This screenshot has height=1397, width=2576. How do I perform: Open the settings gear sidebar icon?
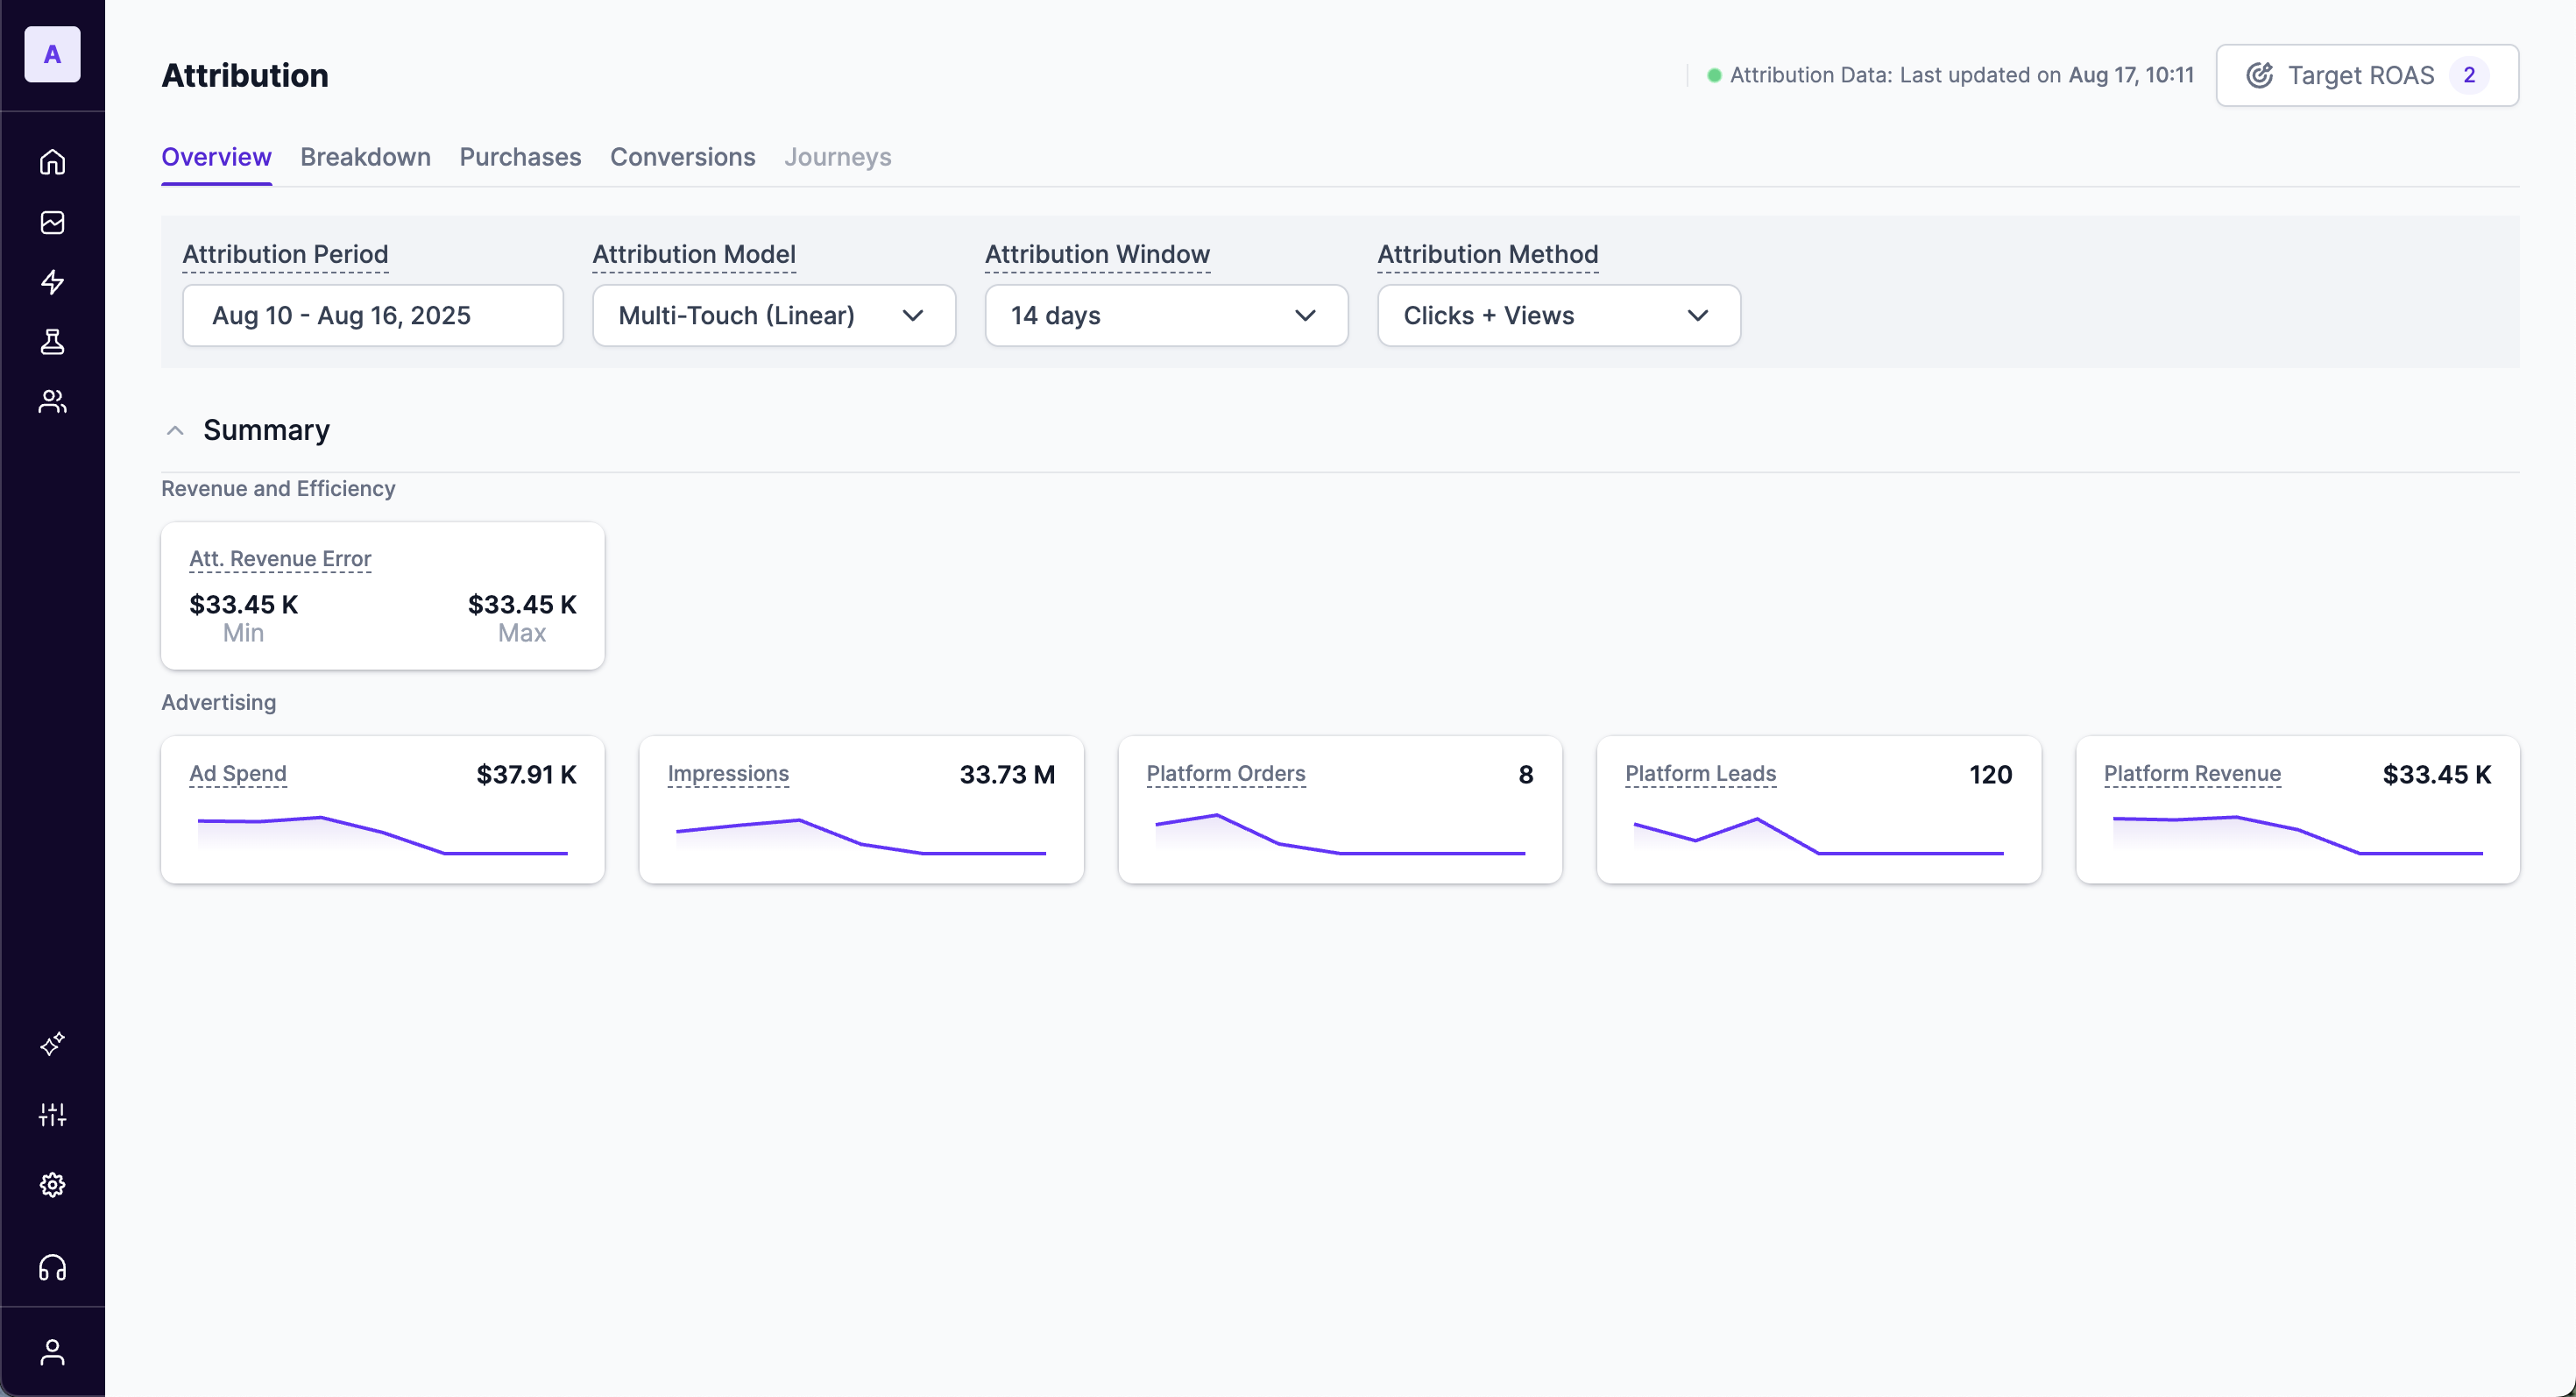pyautogui.click(x=52, y=1185)
